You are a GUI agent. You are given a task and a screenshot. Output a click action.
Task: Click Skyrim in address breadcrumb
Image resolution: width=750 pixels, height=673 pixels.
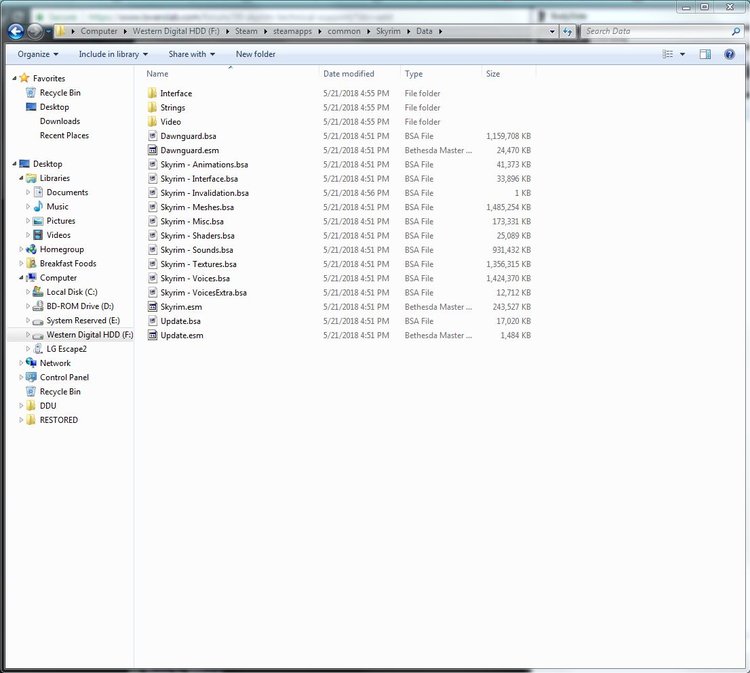(388, 32)
